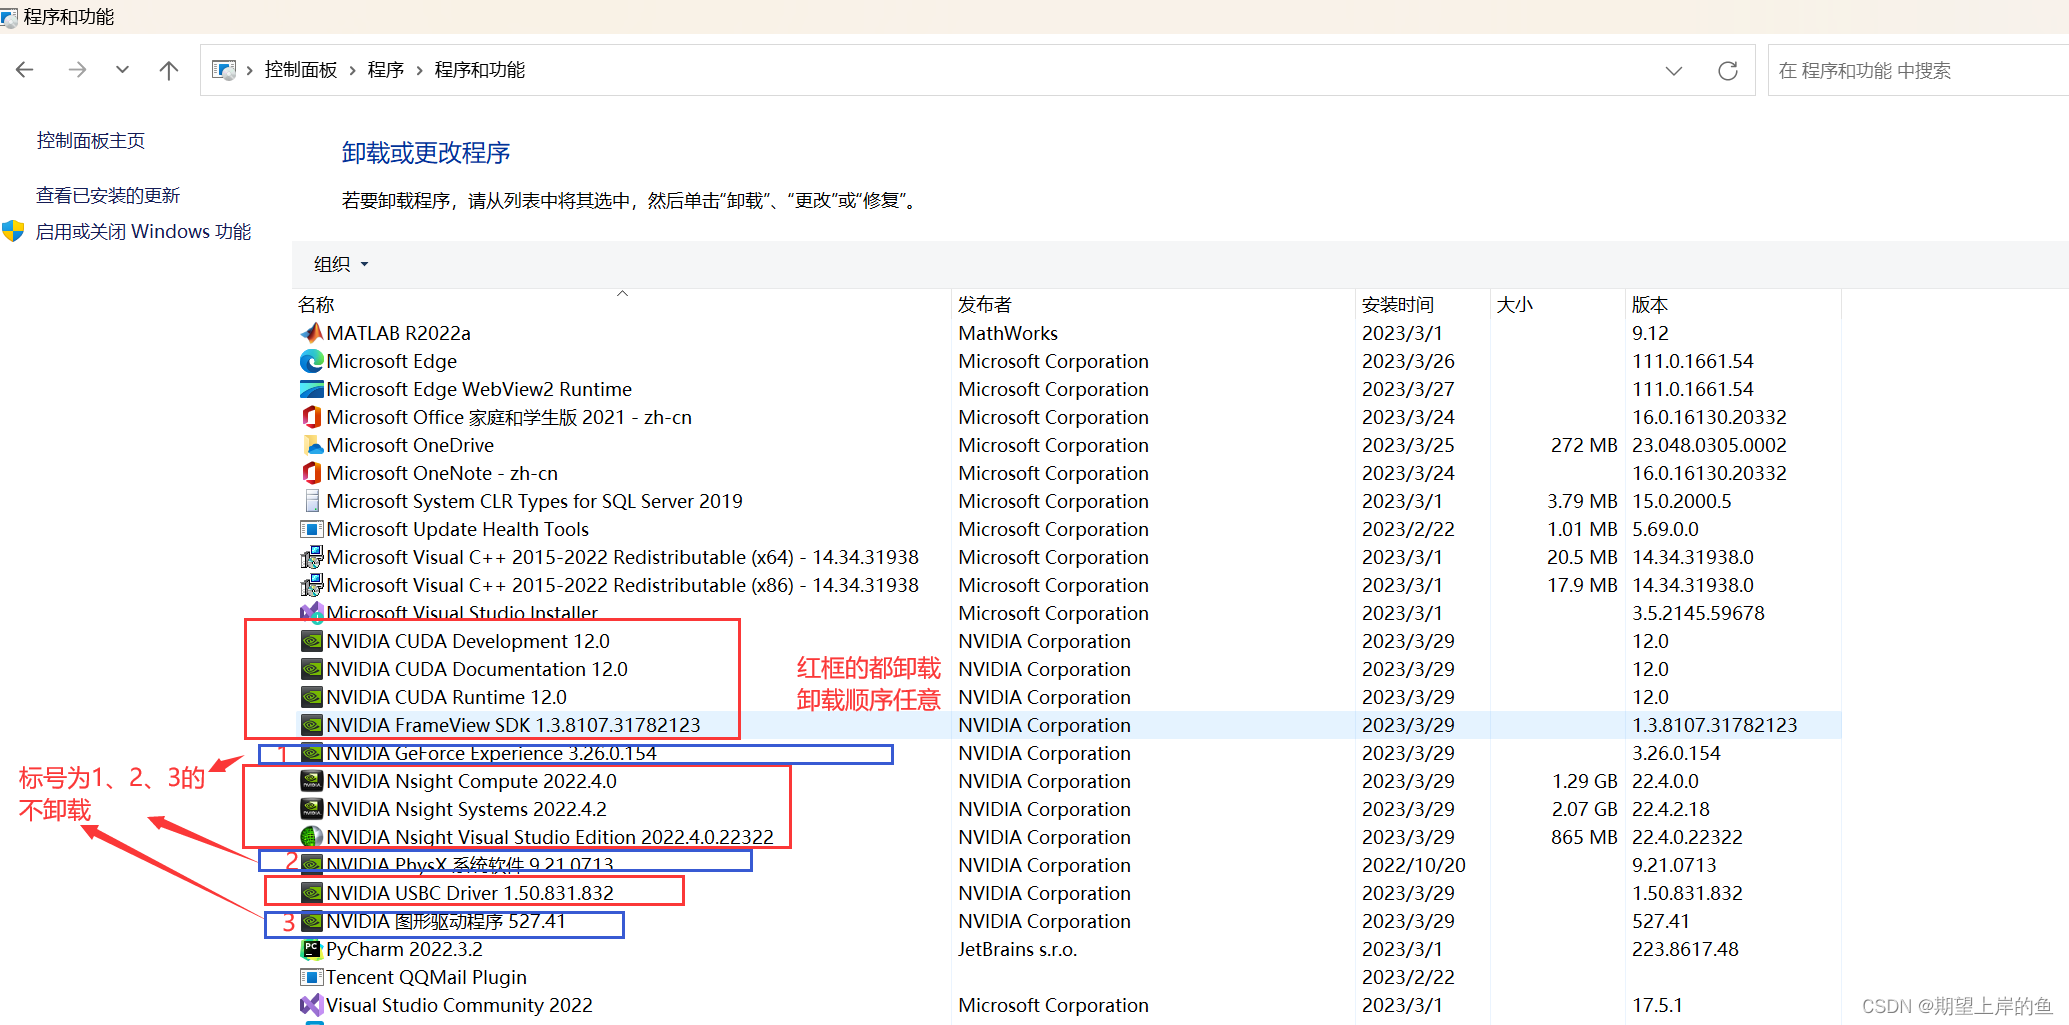Click the NVIDIA CUDA Documentation icon
This screenshot has width=2069, height=1025.
[312, 669]
